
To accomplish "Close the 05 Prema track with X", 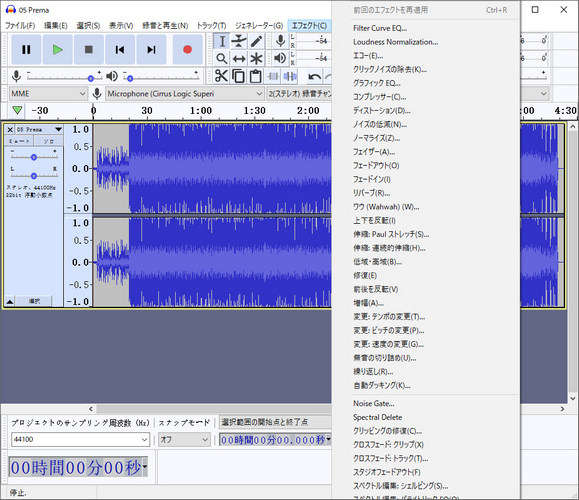I will click(10, 130).
